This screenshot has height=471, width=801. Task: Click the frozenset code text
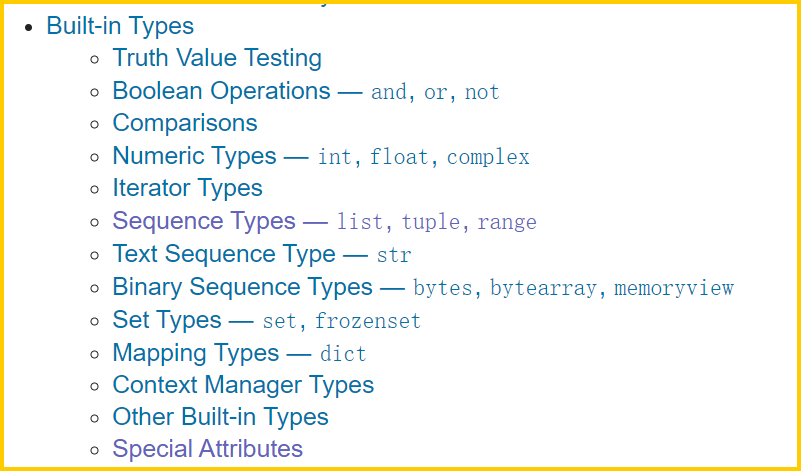pyautogui.click(x=368, y=321)
